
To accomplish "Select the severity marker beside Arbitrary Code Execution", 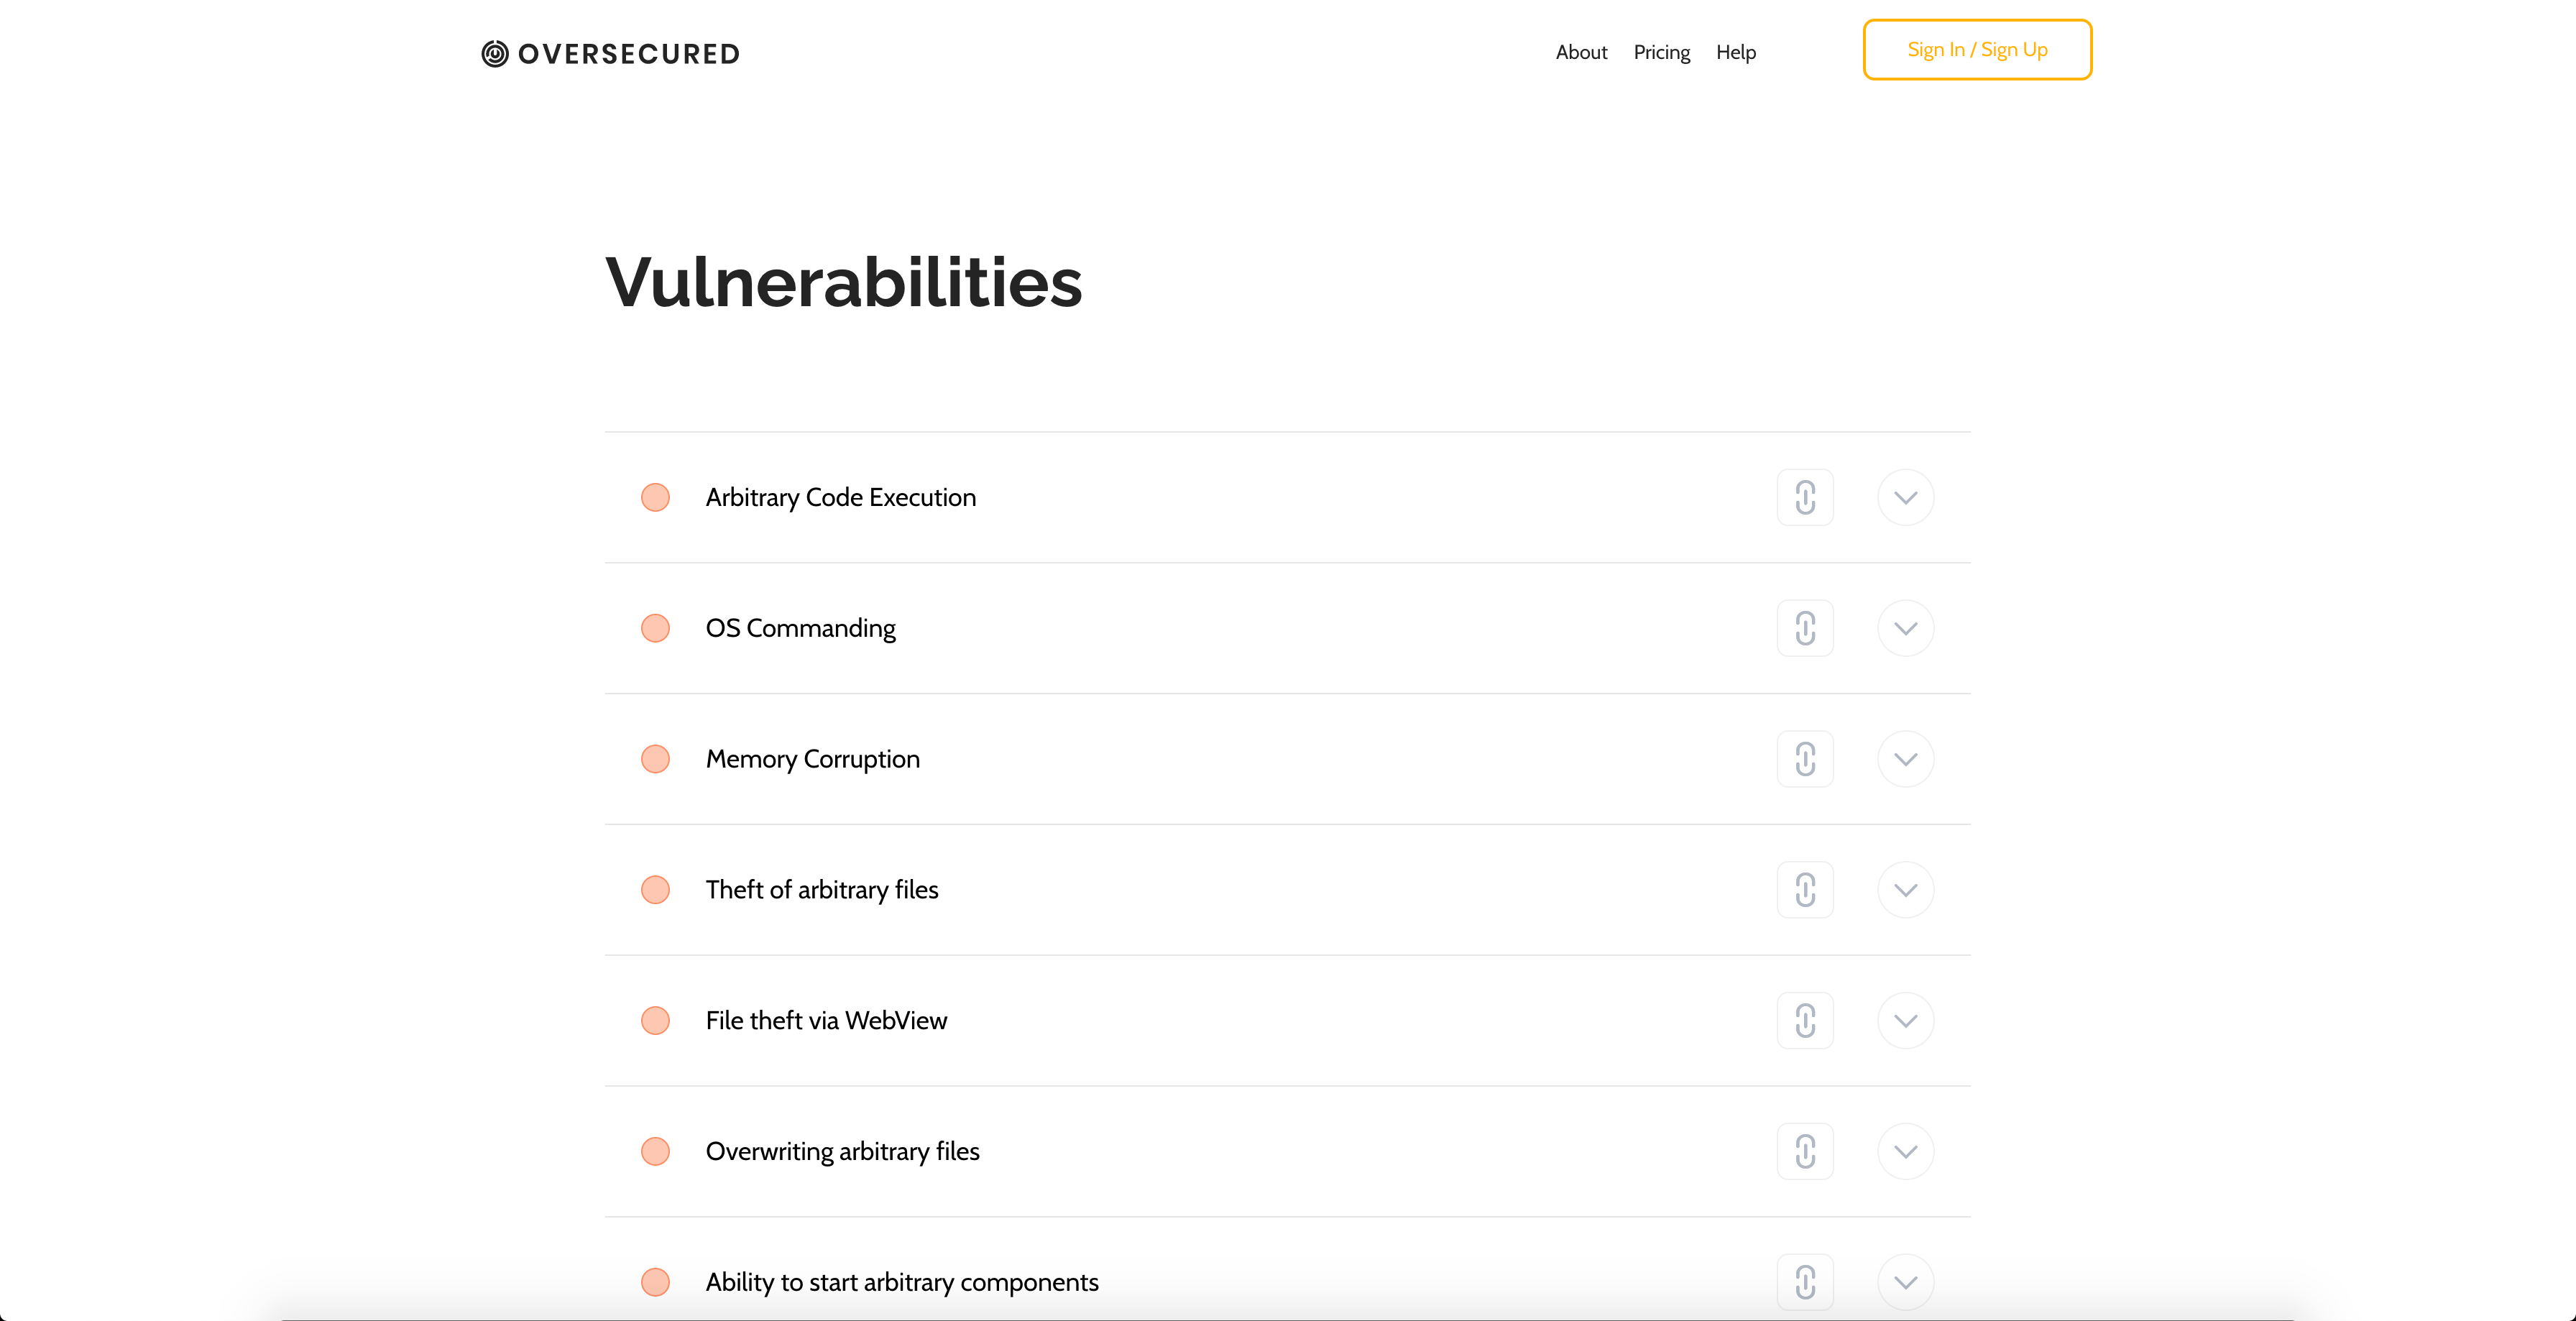I will (x=656, y=497).
